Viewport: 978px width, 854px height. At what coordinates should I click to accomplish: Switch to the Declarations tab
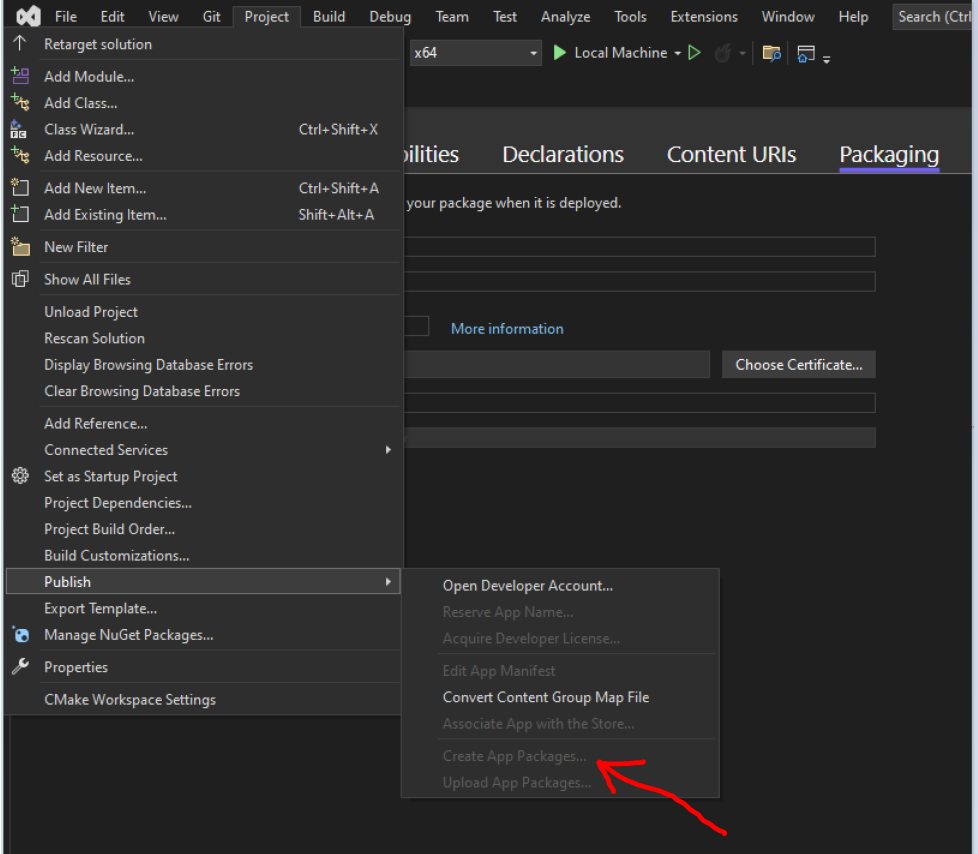click(x=562, y=154)
